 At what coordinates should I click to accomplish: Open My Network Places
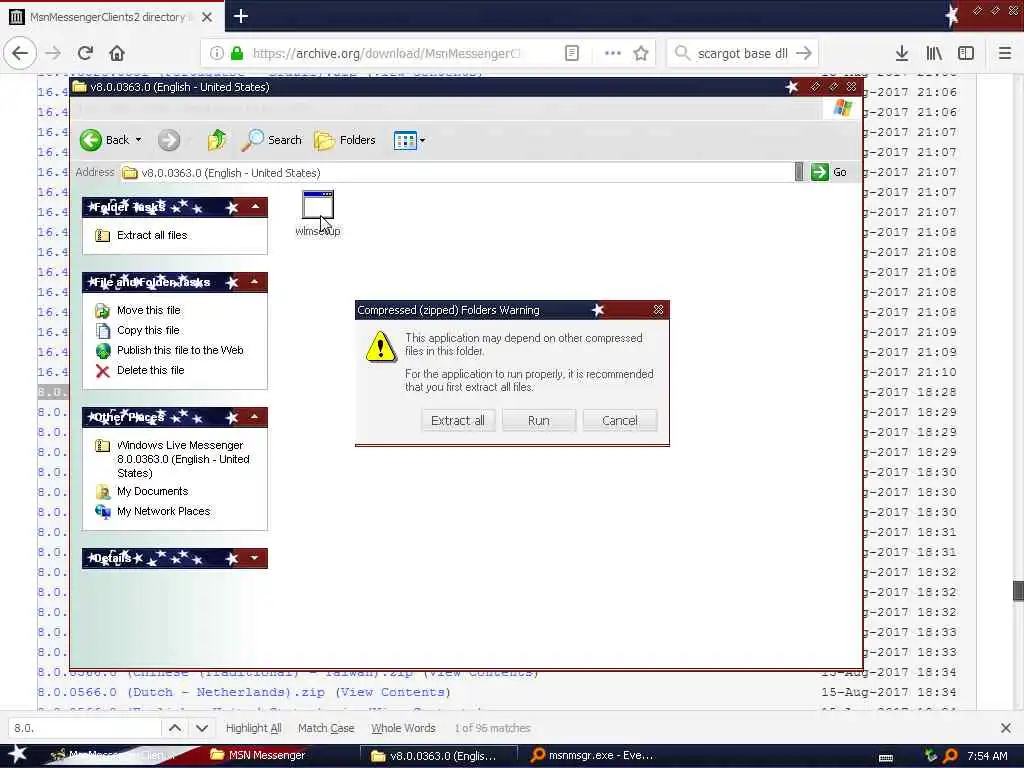click(163, 511)
